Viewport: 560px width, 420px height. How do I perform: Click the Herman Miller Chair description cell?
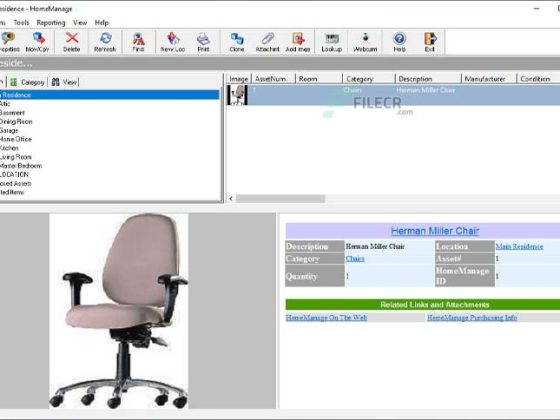tap(426, 90)
